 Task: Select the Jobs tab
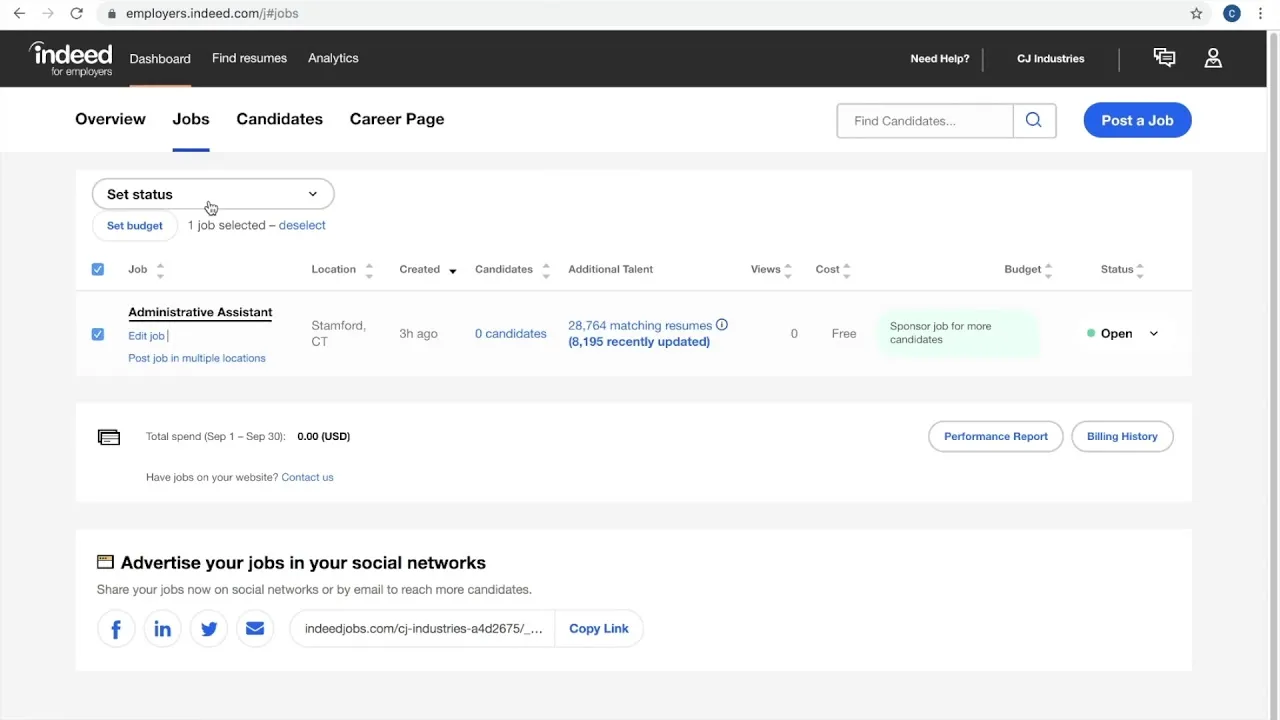pos(190,119)
